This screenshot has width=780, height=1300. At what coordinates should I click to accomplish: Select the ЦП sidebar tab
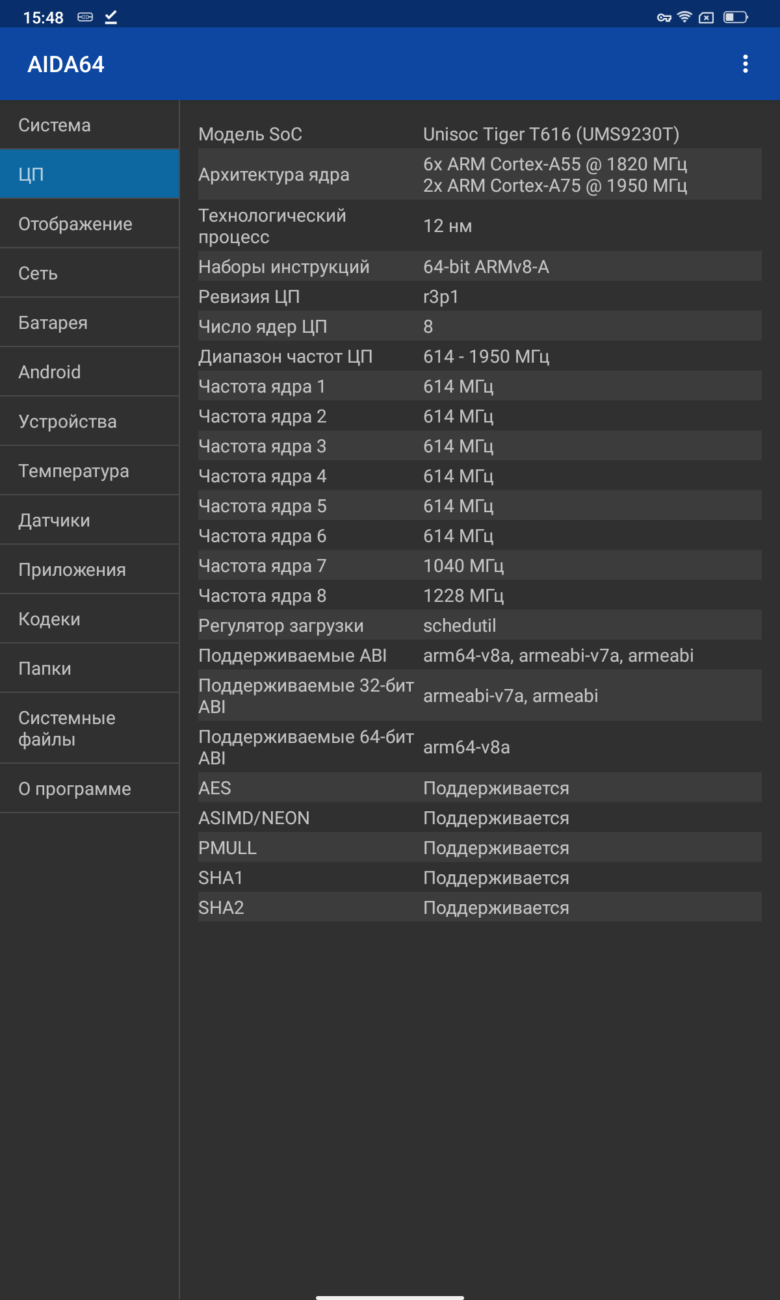(x=90, y=174)
